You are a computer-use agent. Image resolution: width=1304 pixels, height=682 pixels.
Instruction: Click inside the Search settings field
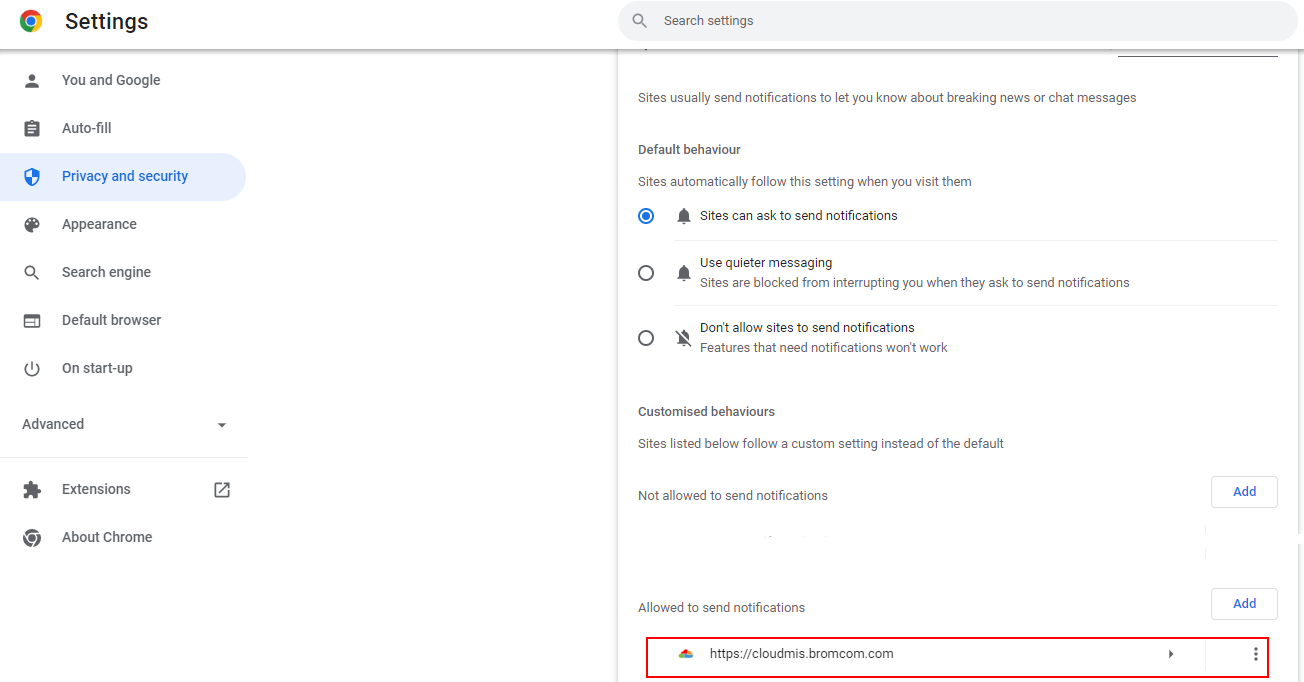coord(956,20)
